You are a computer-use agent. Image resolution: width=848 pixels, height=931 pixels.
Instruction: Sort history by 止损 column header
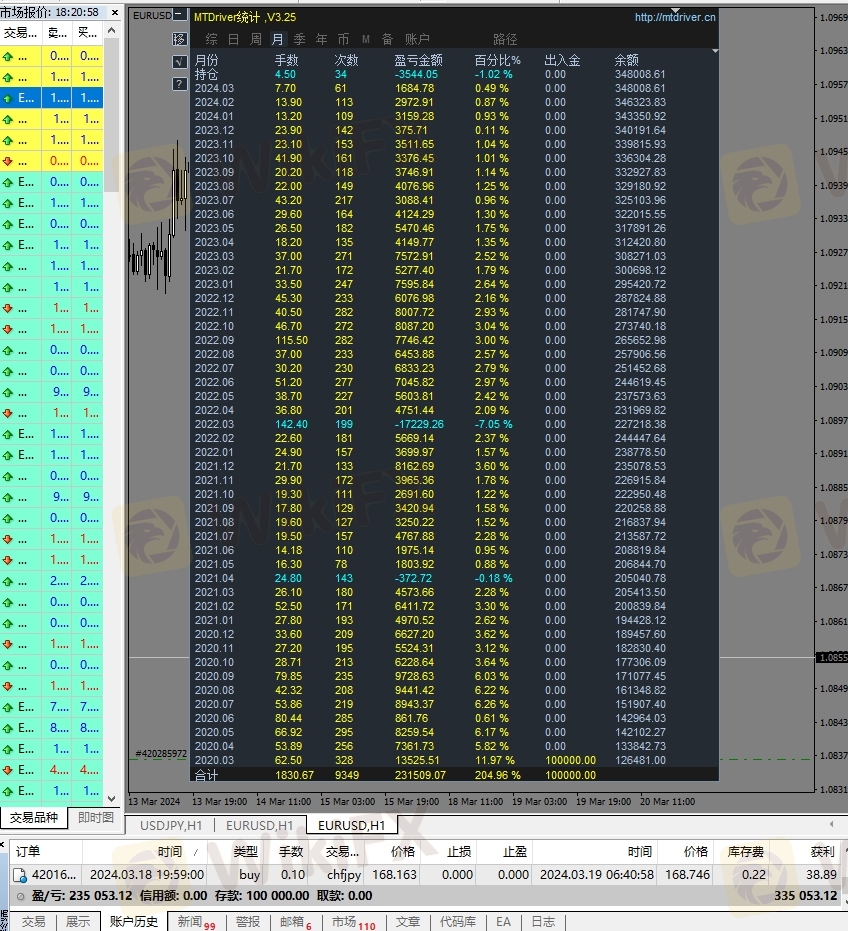pyautogui.click(x=459, y=852)
